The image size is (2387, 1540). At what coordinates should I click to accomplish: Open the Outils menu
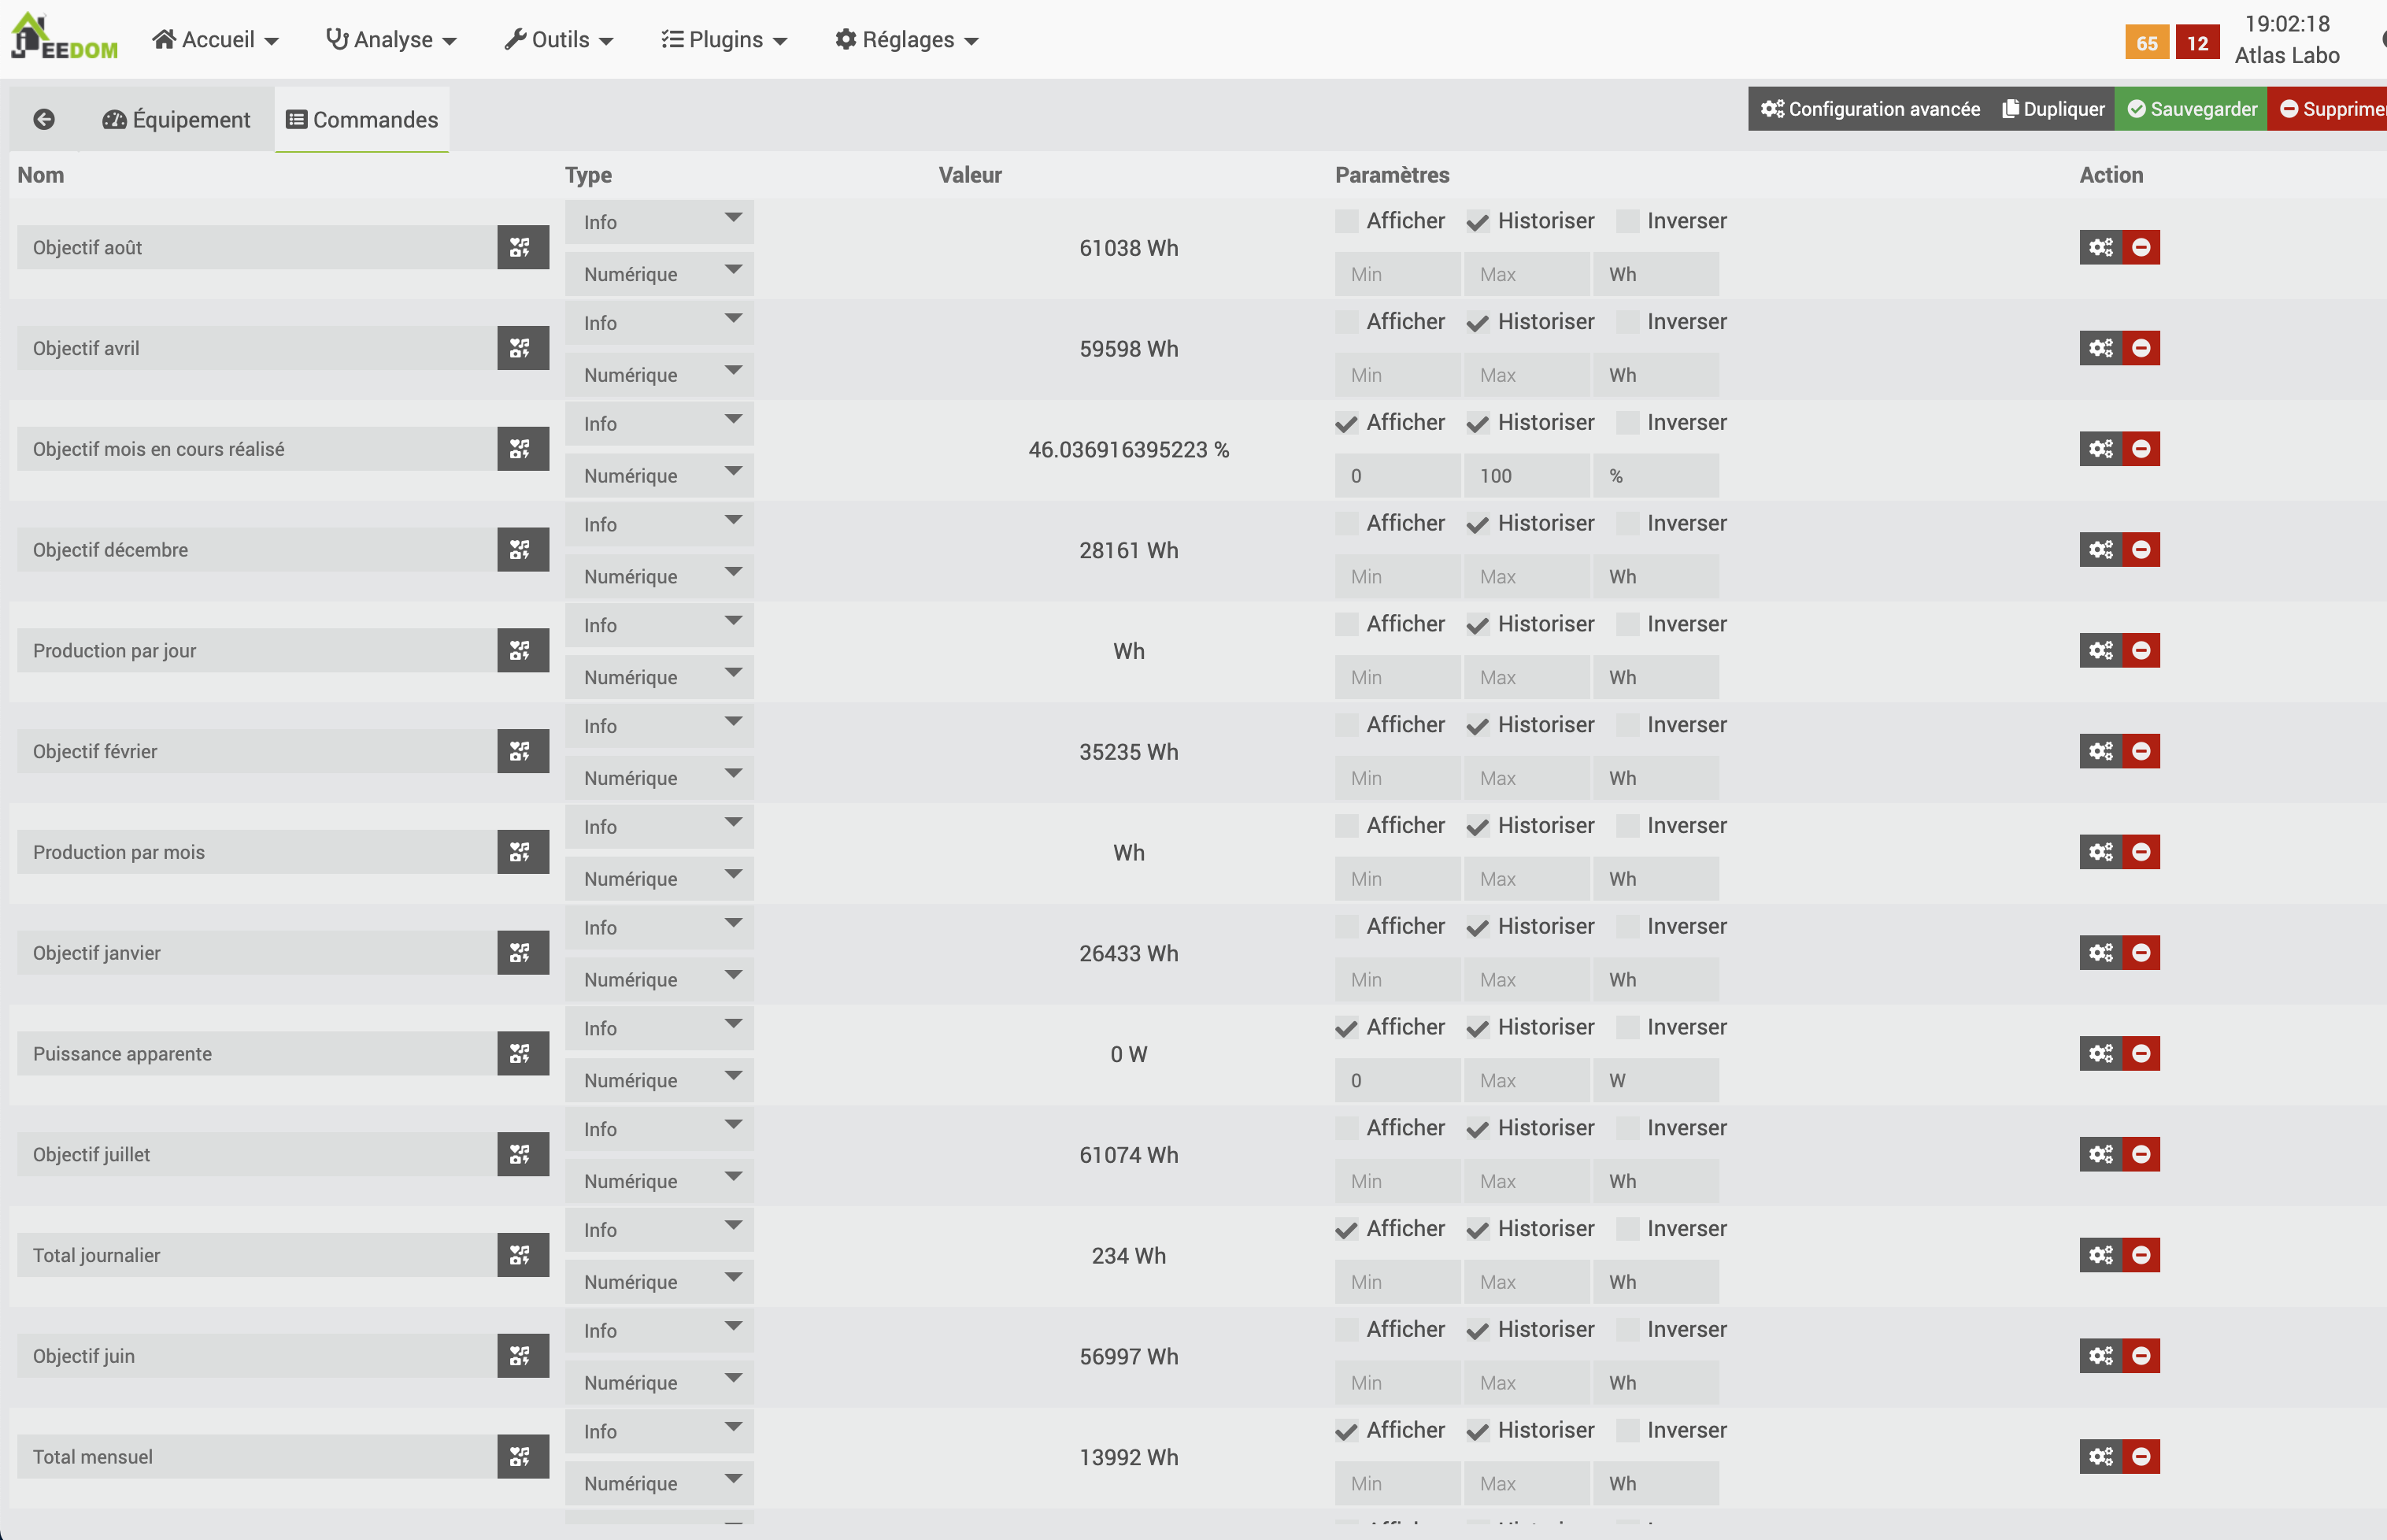559,40
